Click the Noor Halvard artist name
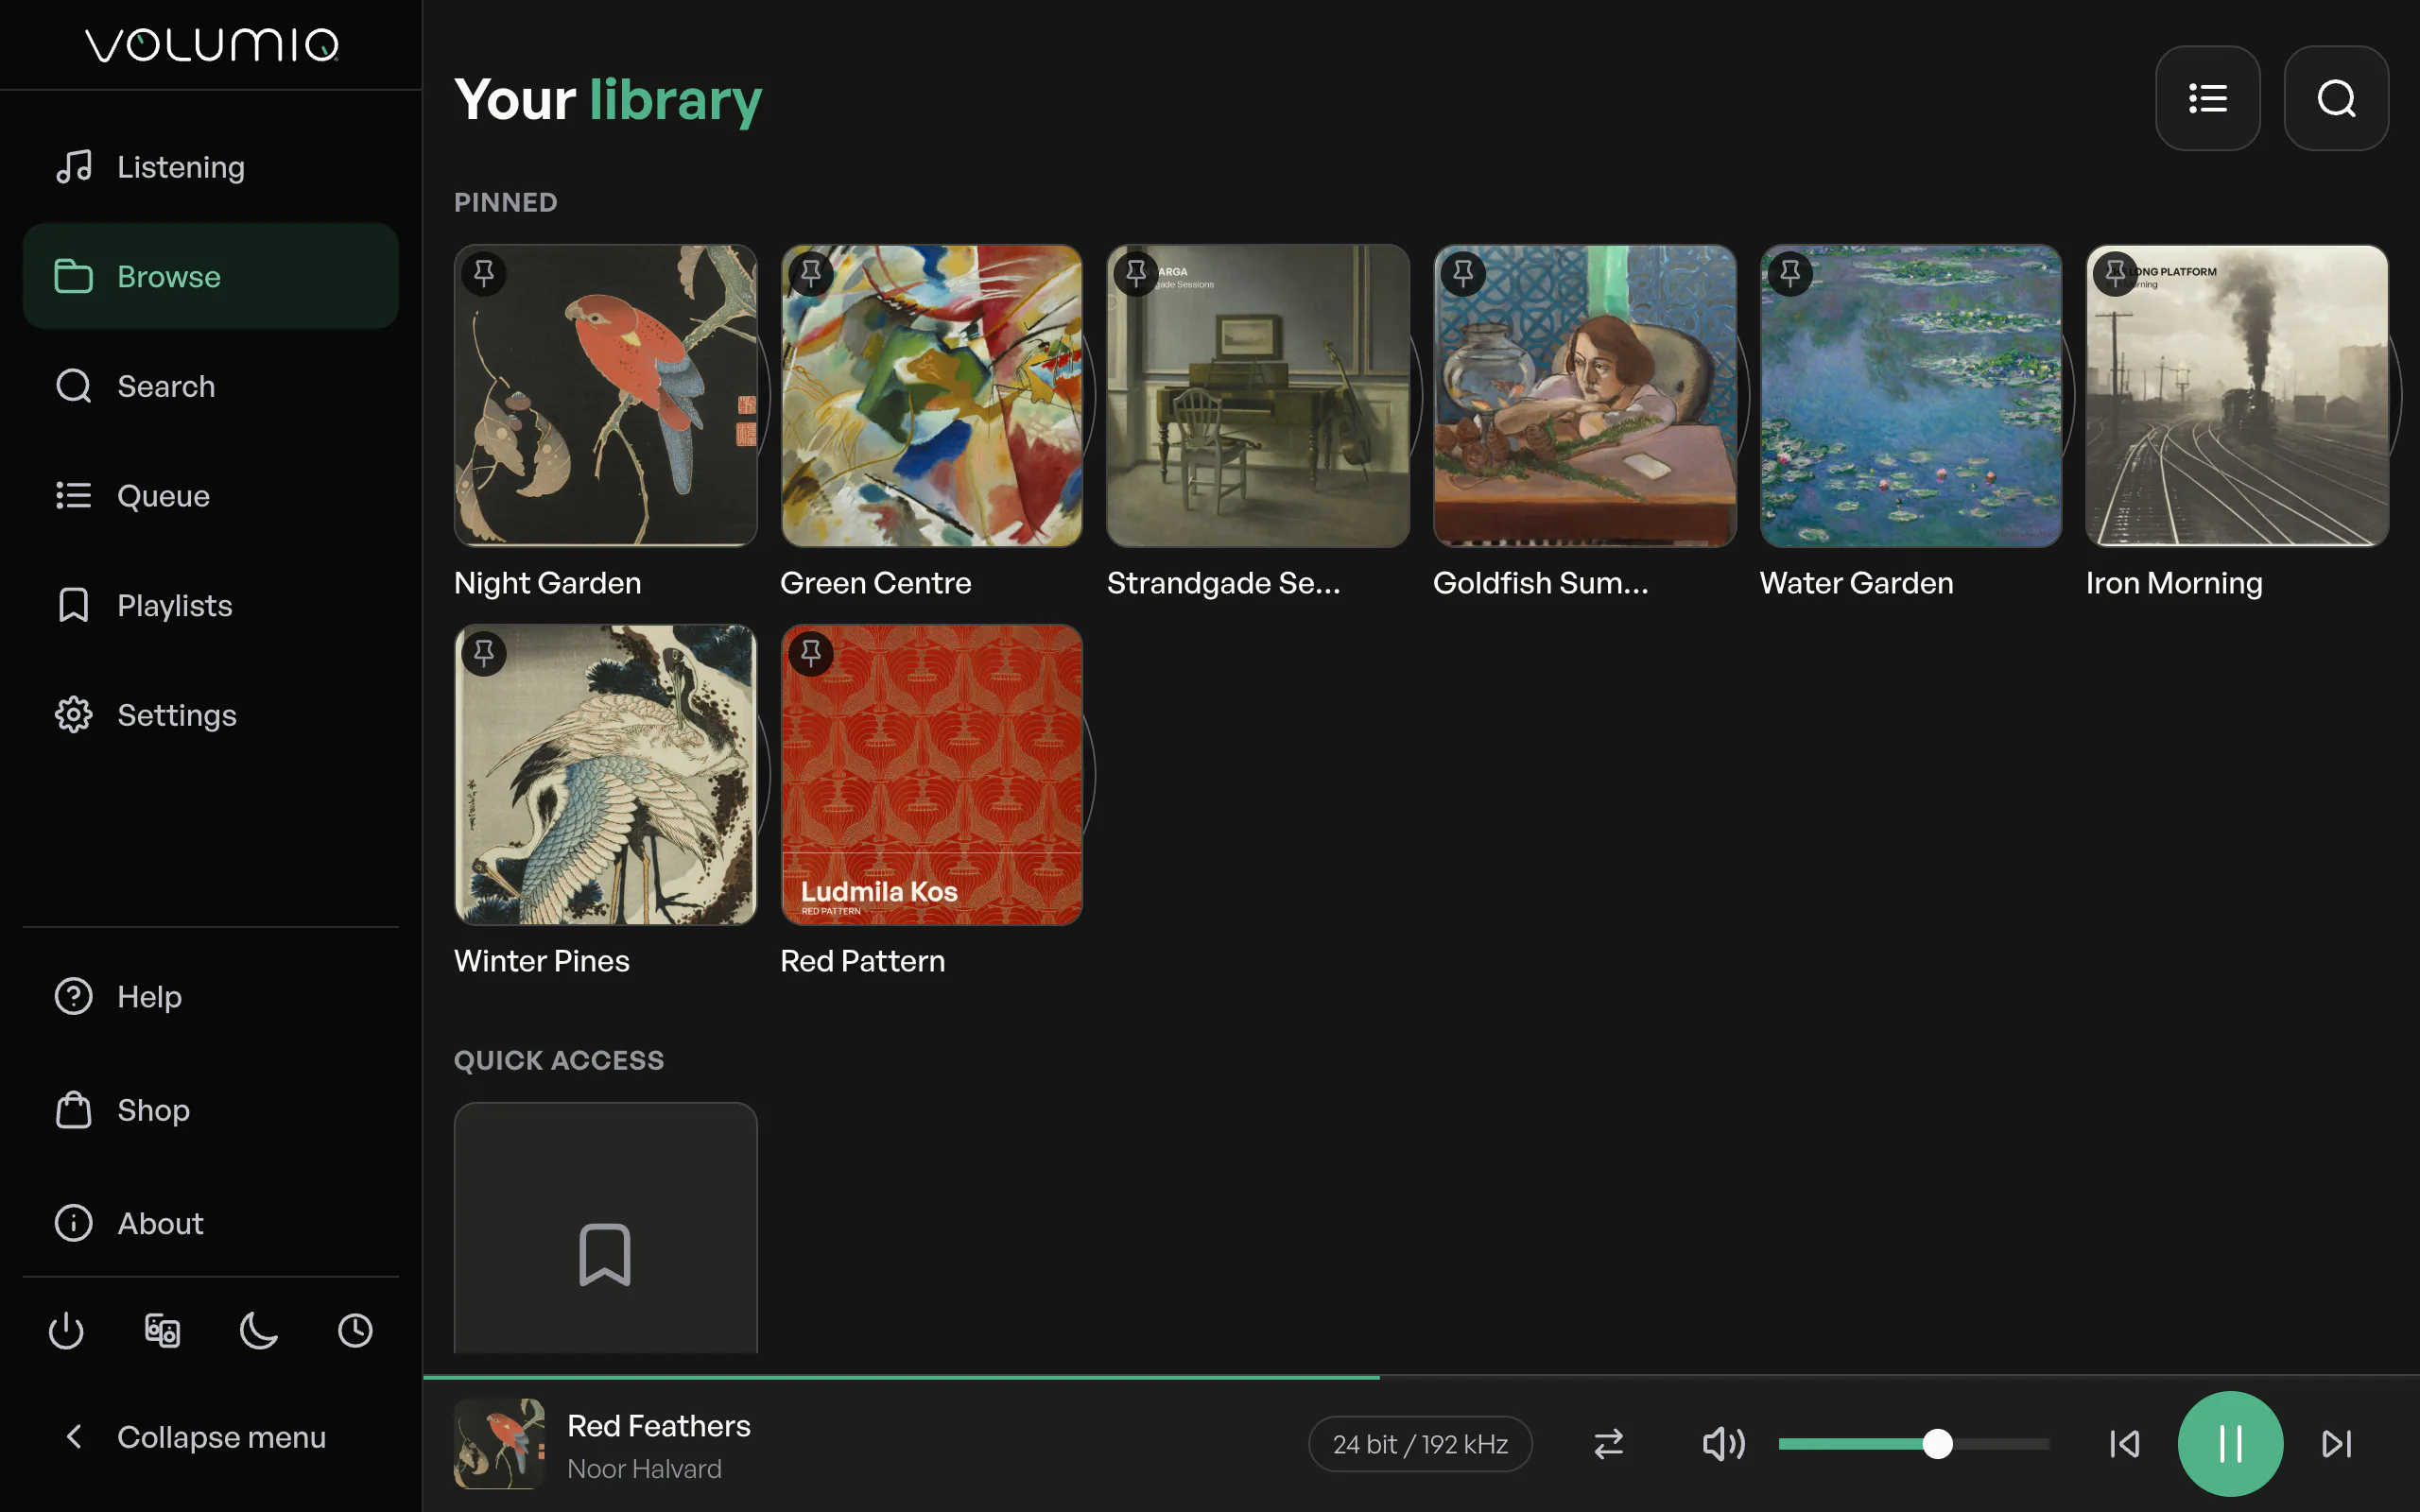The width and height of the screenshot is (2420, 1512). [x=644, y=1468]
